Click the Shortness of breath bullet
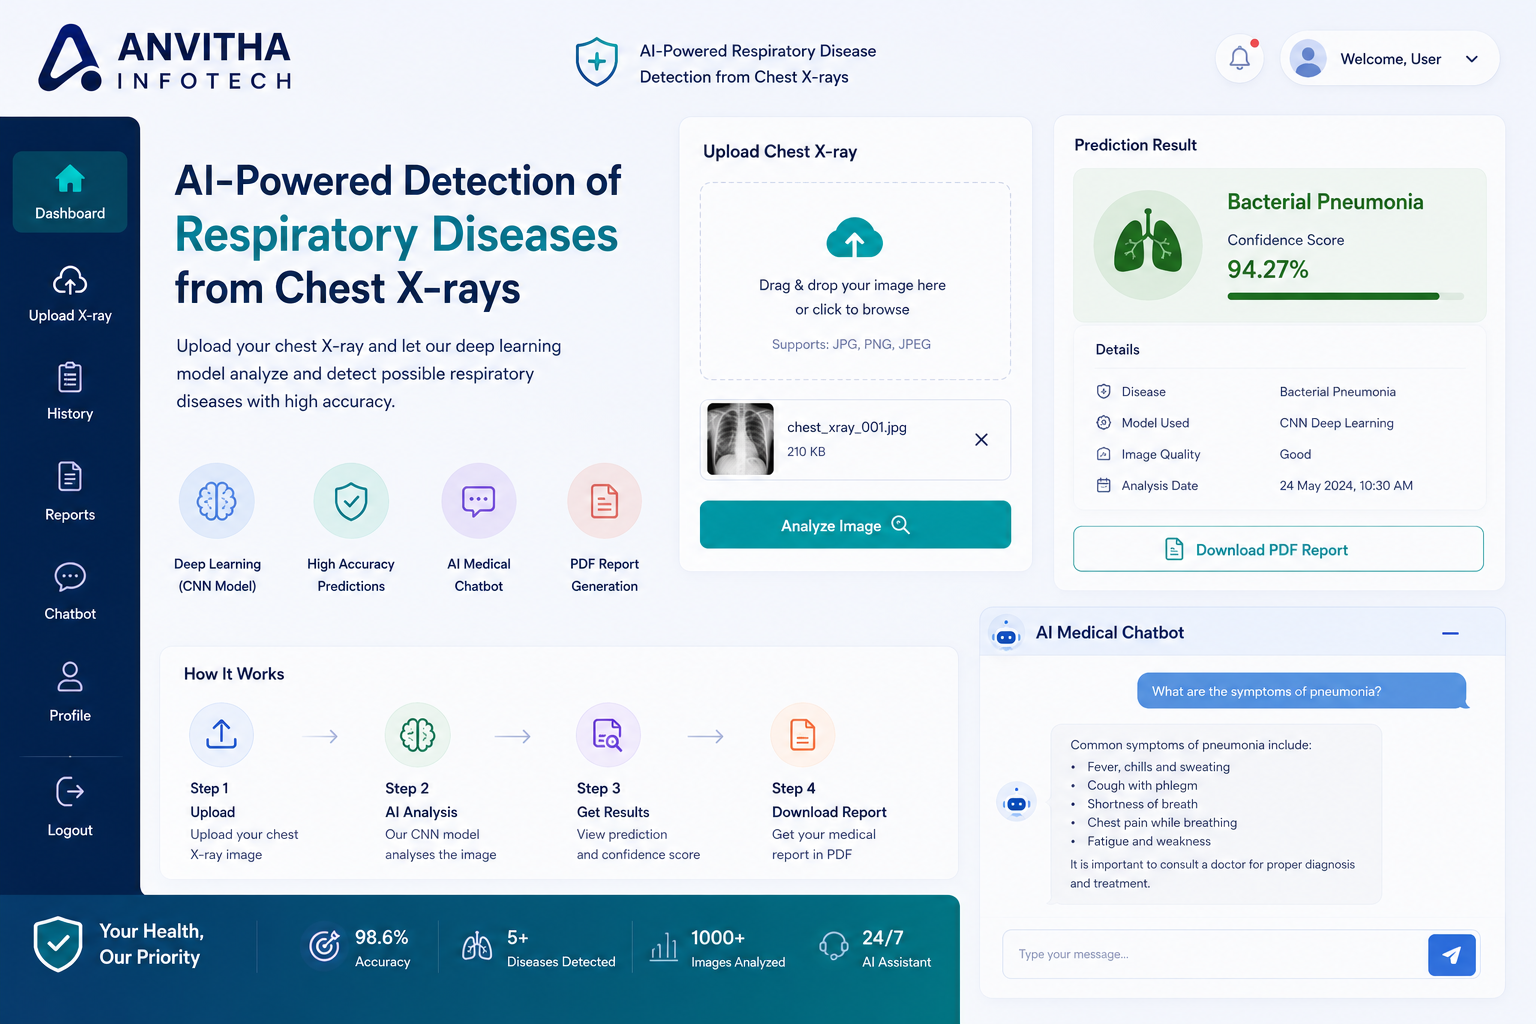The height and width of the screenshot is (1024, 1536). pyautogui.click(x=1142, y=804)
